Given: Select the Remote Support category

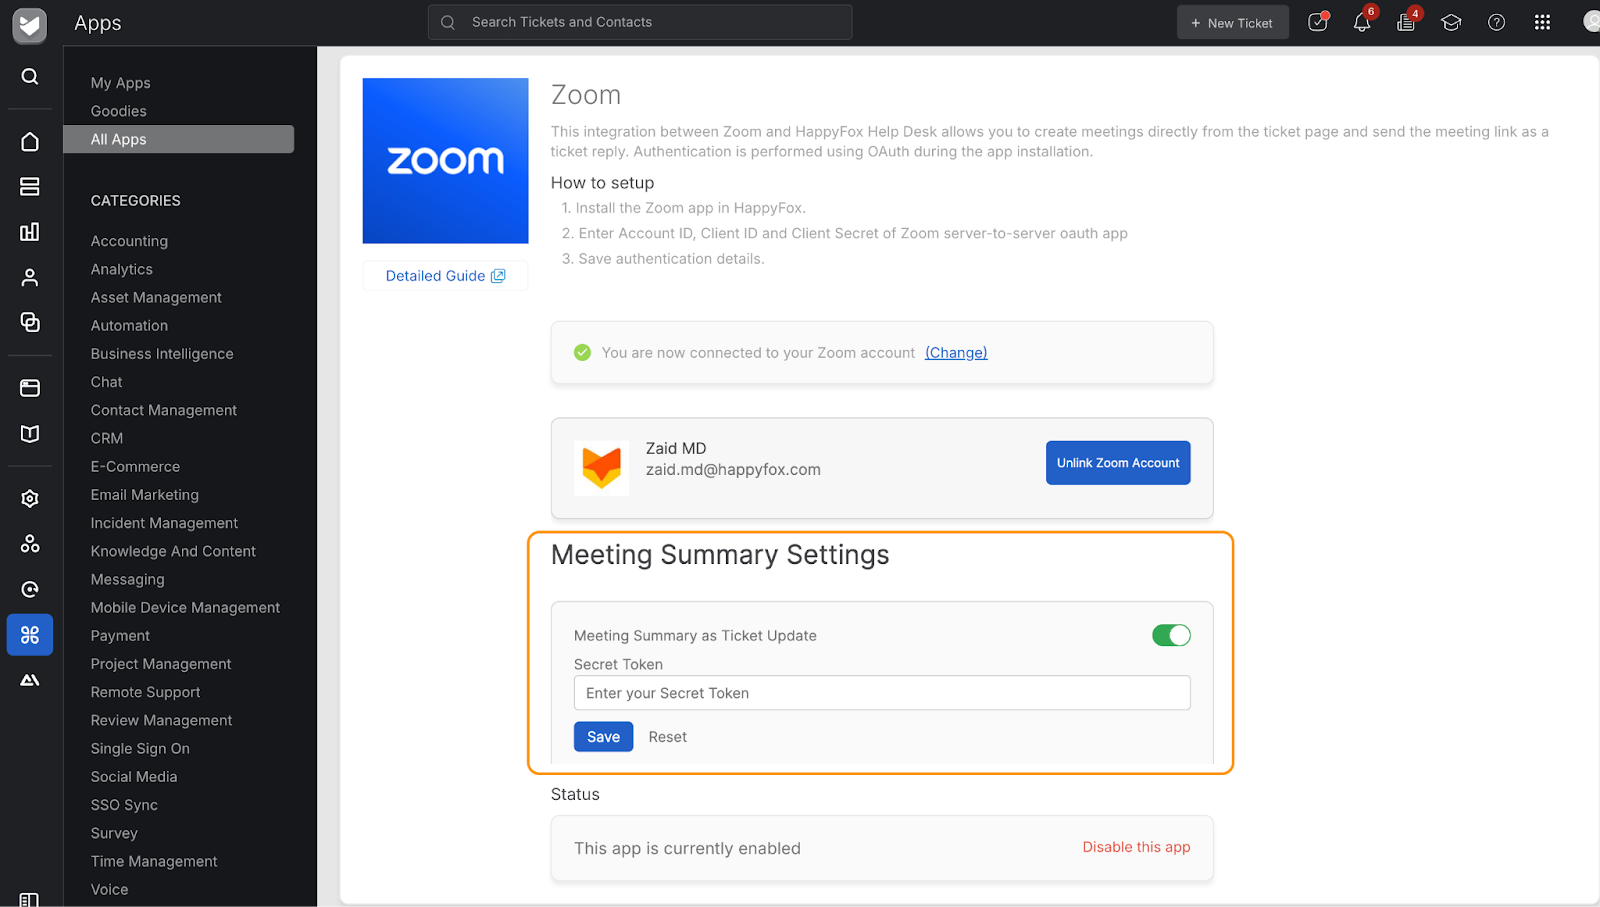Looking at the screenshot, I should click(x=145, y=692).
